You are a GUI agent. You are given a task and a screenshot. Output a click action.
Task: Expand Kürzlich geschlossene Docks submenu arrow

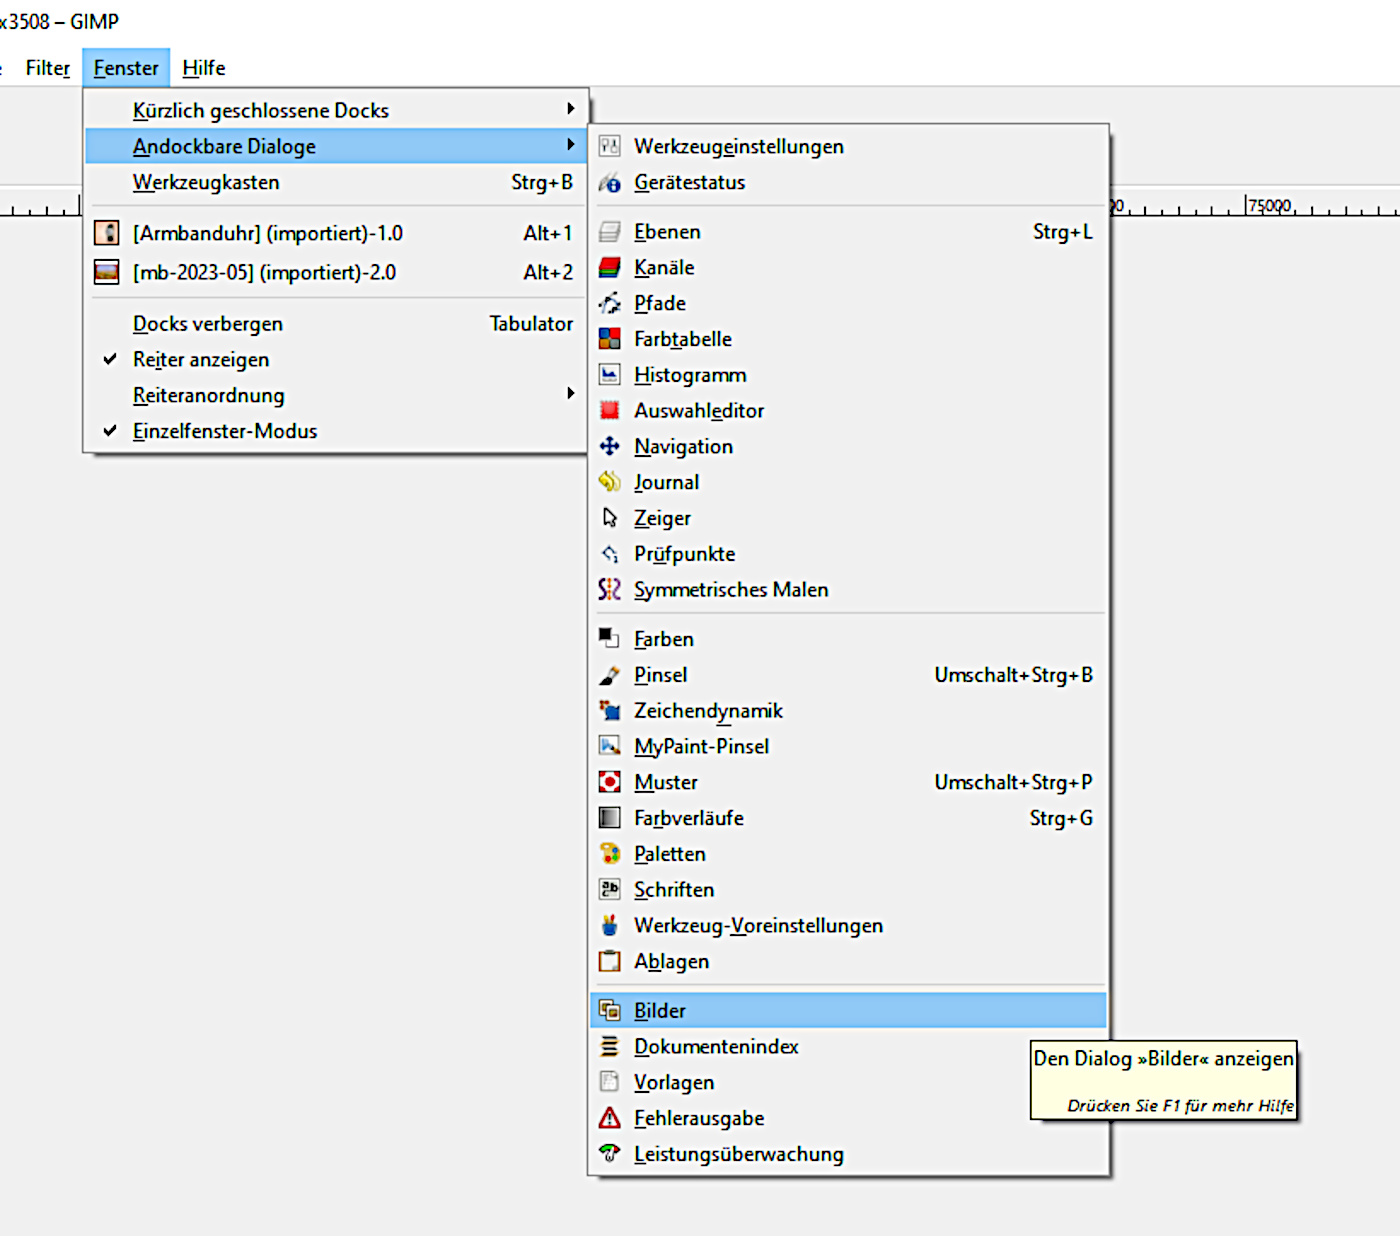pyautogui.click(x=570, y=109)
